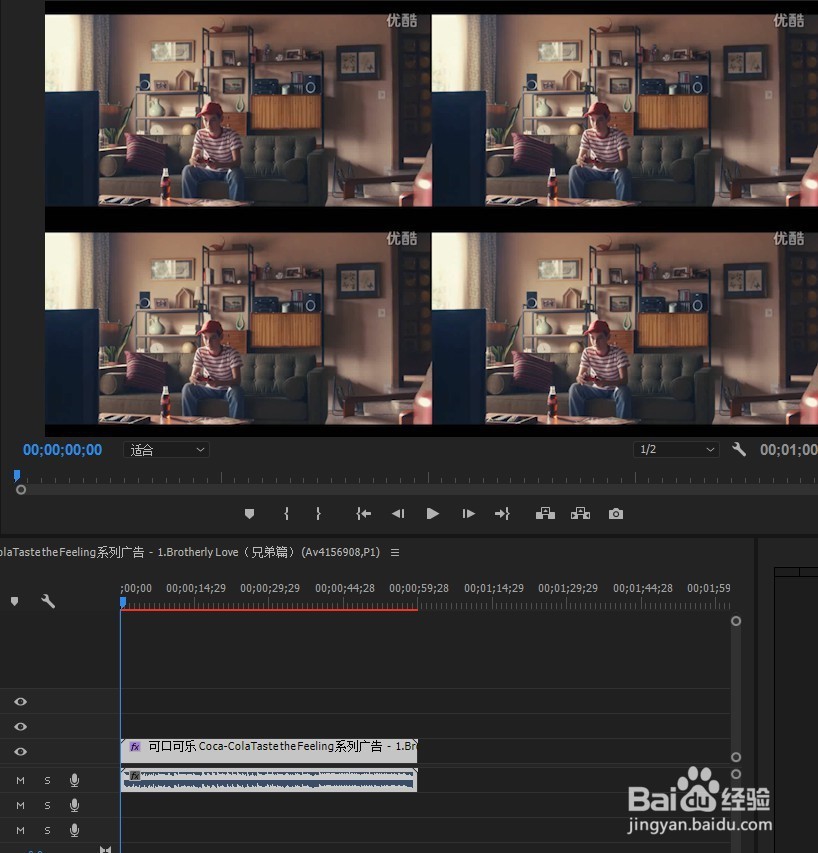Open the zoom level dropdown 适合
The image size is (818, 853).
[166, 450]
